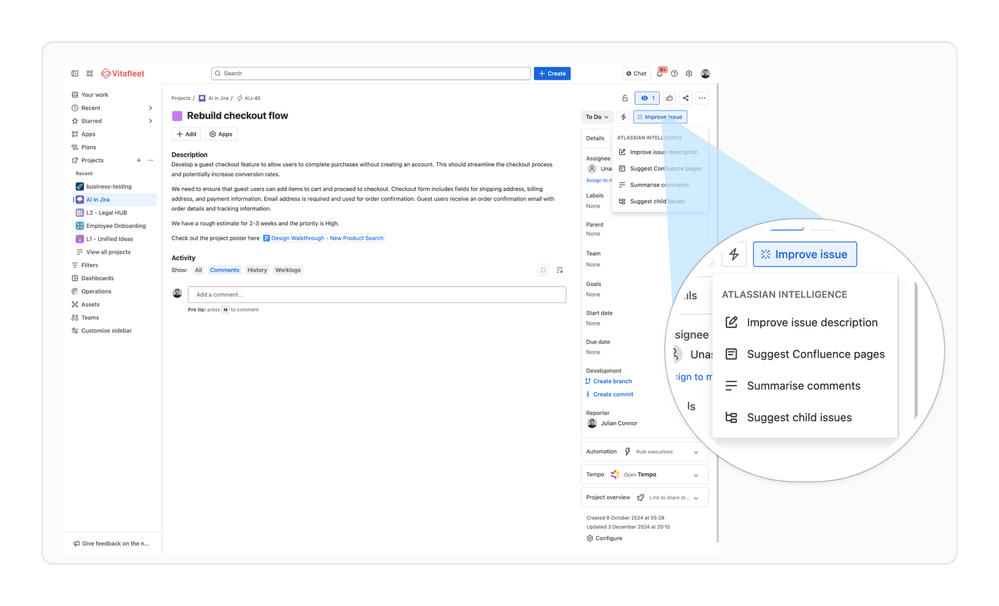Viewport: 999px width, 606px height.
Task: Click the Add a comment field
Action: point(380,294)
